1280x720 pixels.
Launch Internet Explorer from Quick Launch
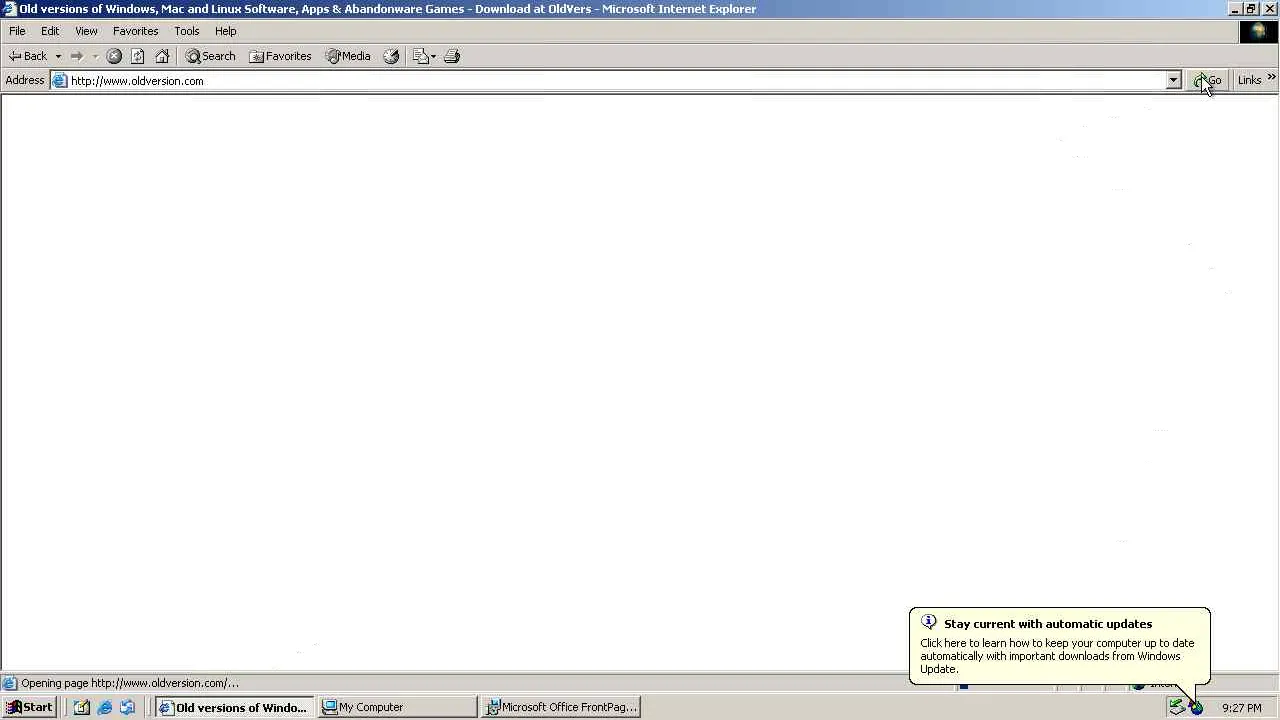105,707
